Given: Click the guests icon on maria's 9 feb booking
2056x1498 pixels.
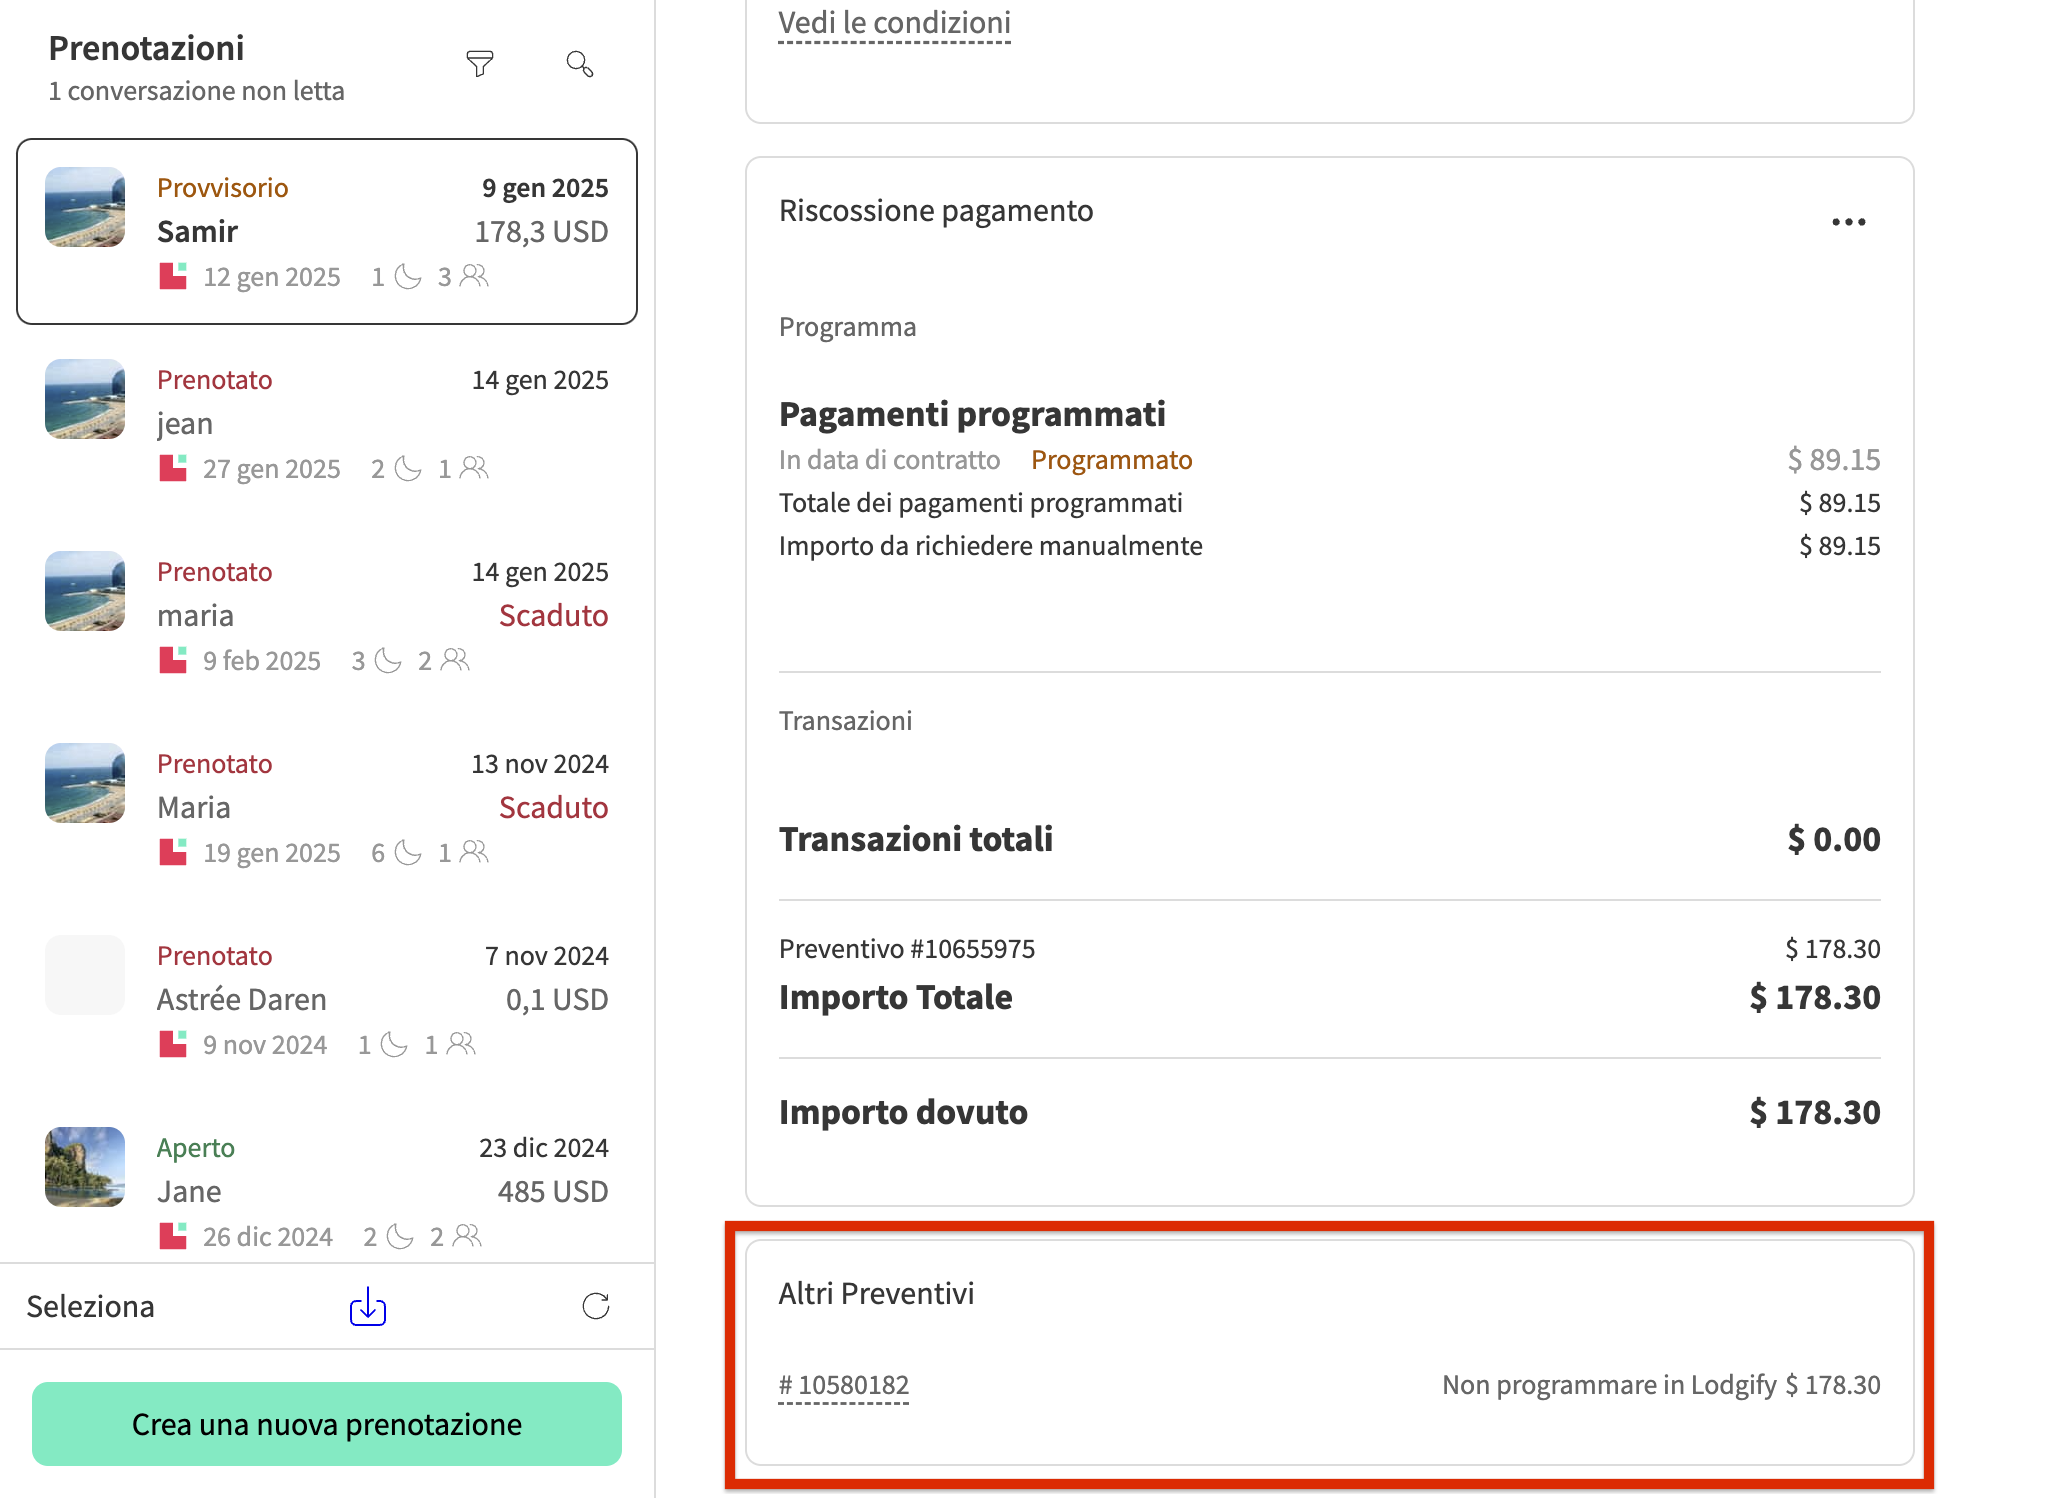Looking at the screenshot, I should (x=455, y=660).
